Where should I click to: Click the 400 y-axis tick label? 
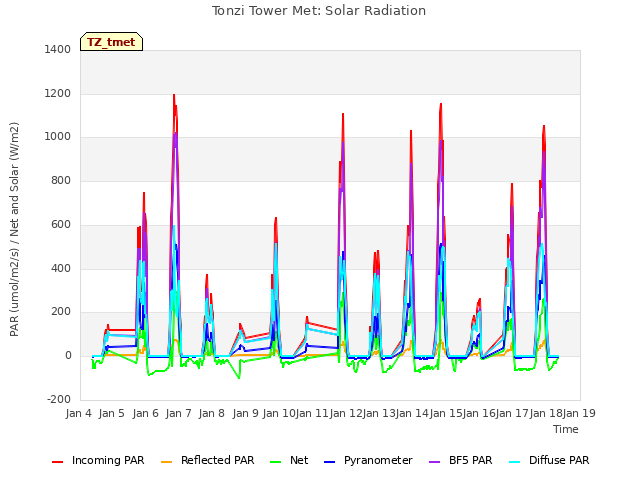61,268
